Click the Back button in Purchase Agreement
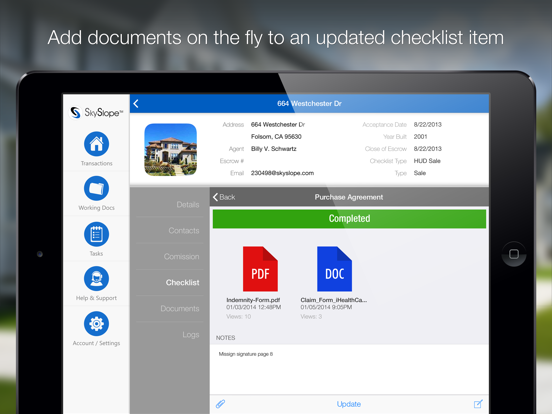The width and height of the screenshot is (552, 414). 224,197
